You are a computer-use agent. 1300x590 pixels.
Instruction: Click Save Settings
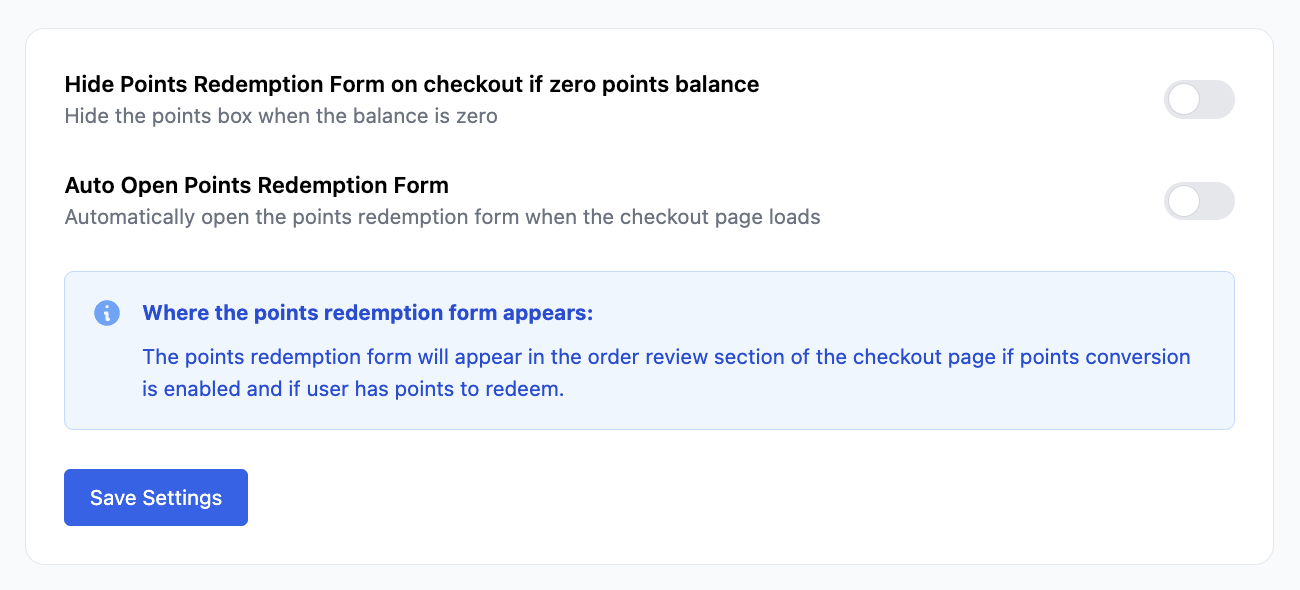155,497
